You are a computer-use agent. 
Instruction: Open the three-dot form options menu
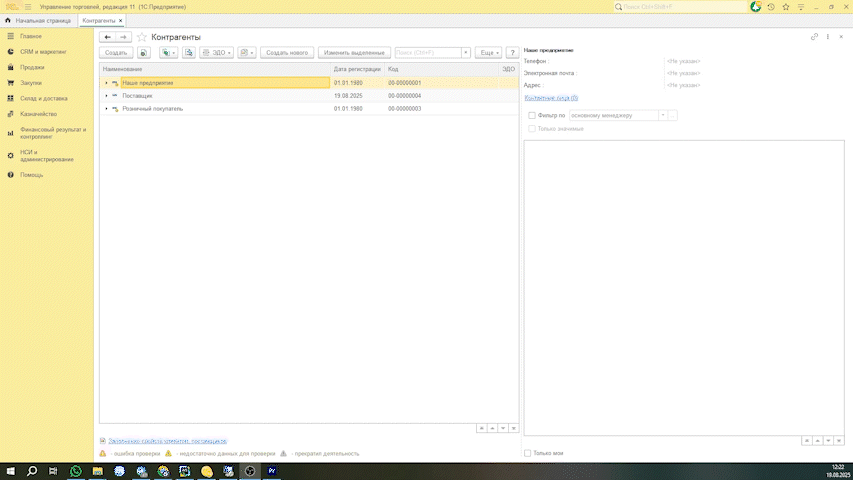[x=828, y=37]
